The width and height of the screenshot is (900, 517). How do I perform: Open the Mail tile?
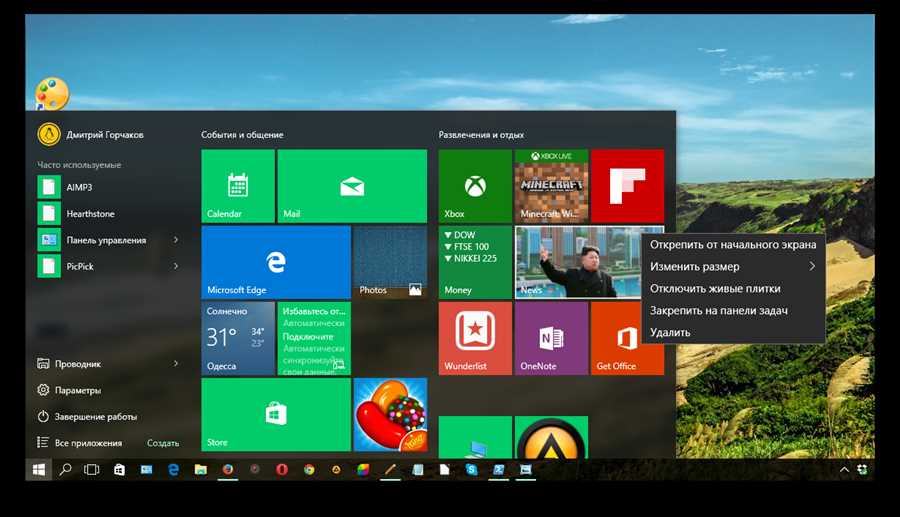coord(352,186)
